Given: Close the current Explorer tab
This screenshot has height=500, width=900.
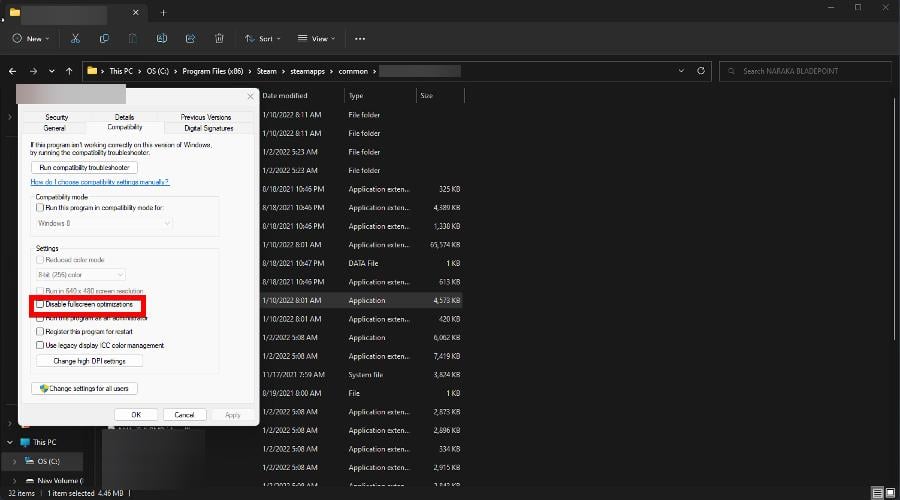Looking at the screenshot, I should click(x=135, y=12).
